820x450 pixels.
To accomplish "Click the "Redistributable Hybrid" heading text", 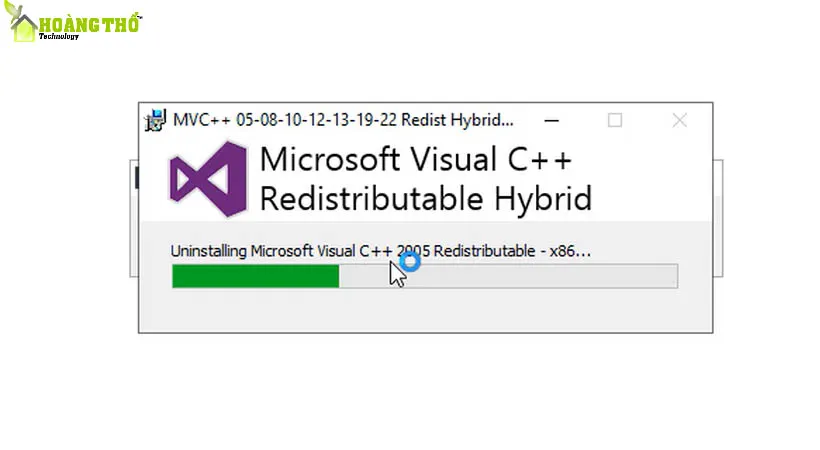I will point(425,198).
